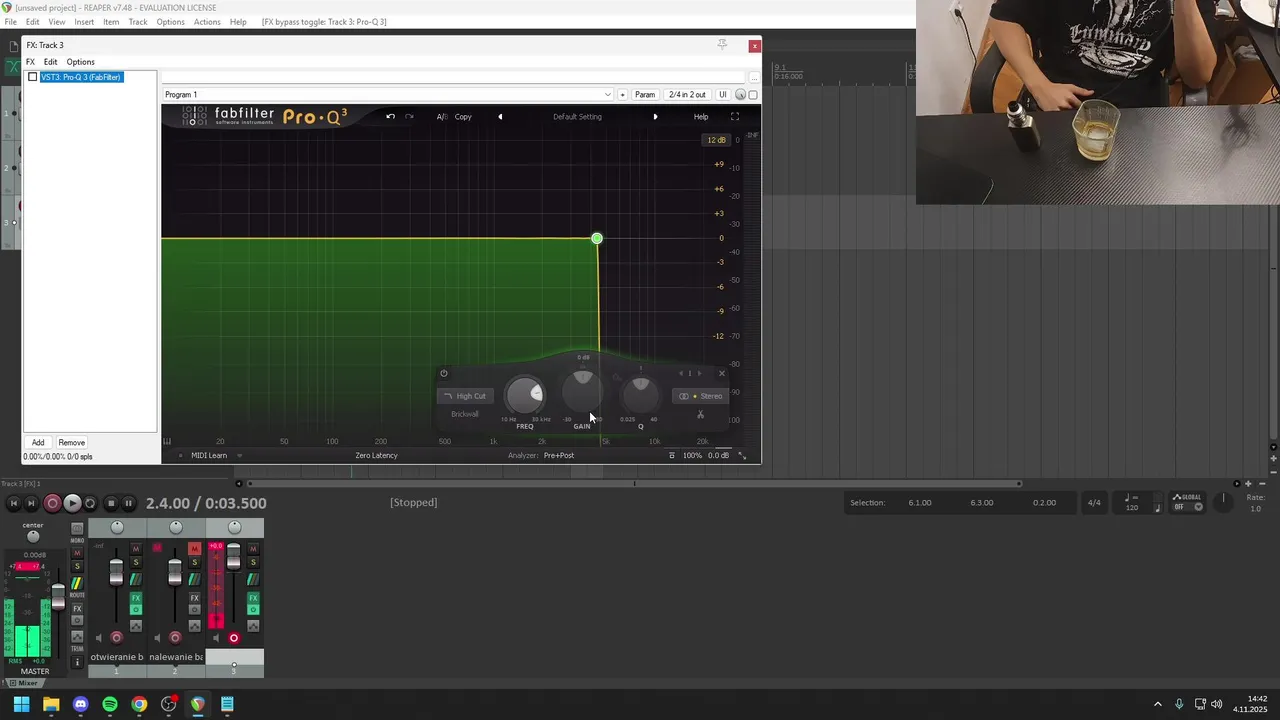The height and width of the screenshot is (720, 1280).
Task: Open master track FX button
Action: [x=77, y=609]
